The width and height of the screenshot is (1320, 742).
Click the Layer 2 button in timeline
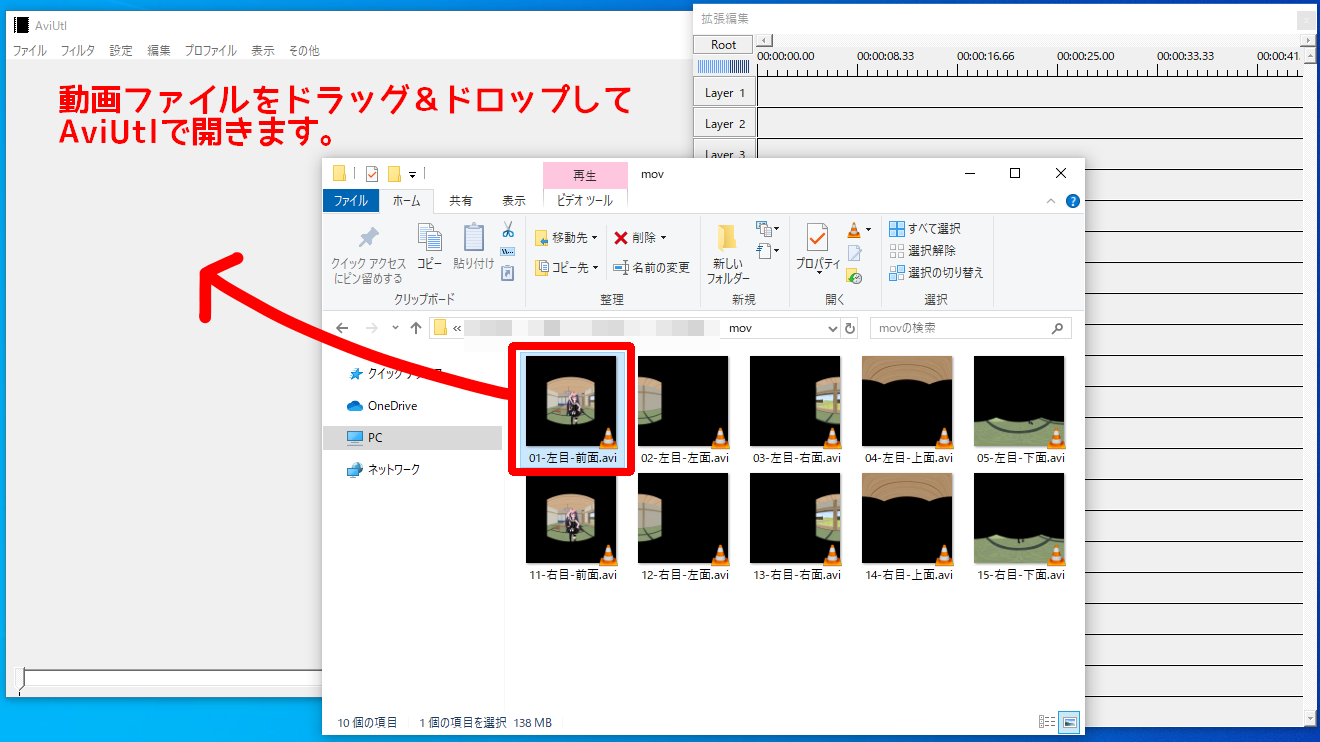coord(725,124)
